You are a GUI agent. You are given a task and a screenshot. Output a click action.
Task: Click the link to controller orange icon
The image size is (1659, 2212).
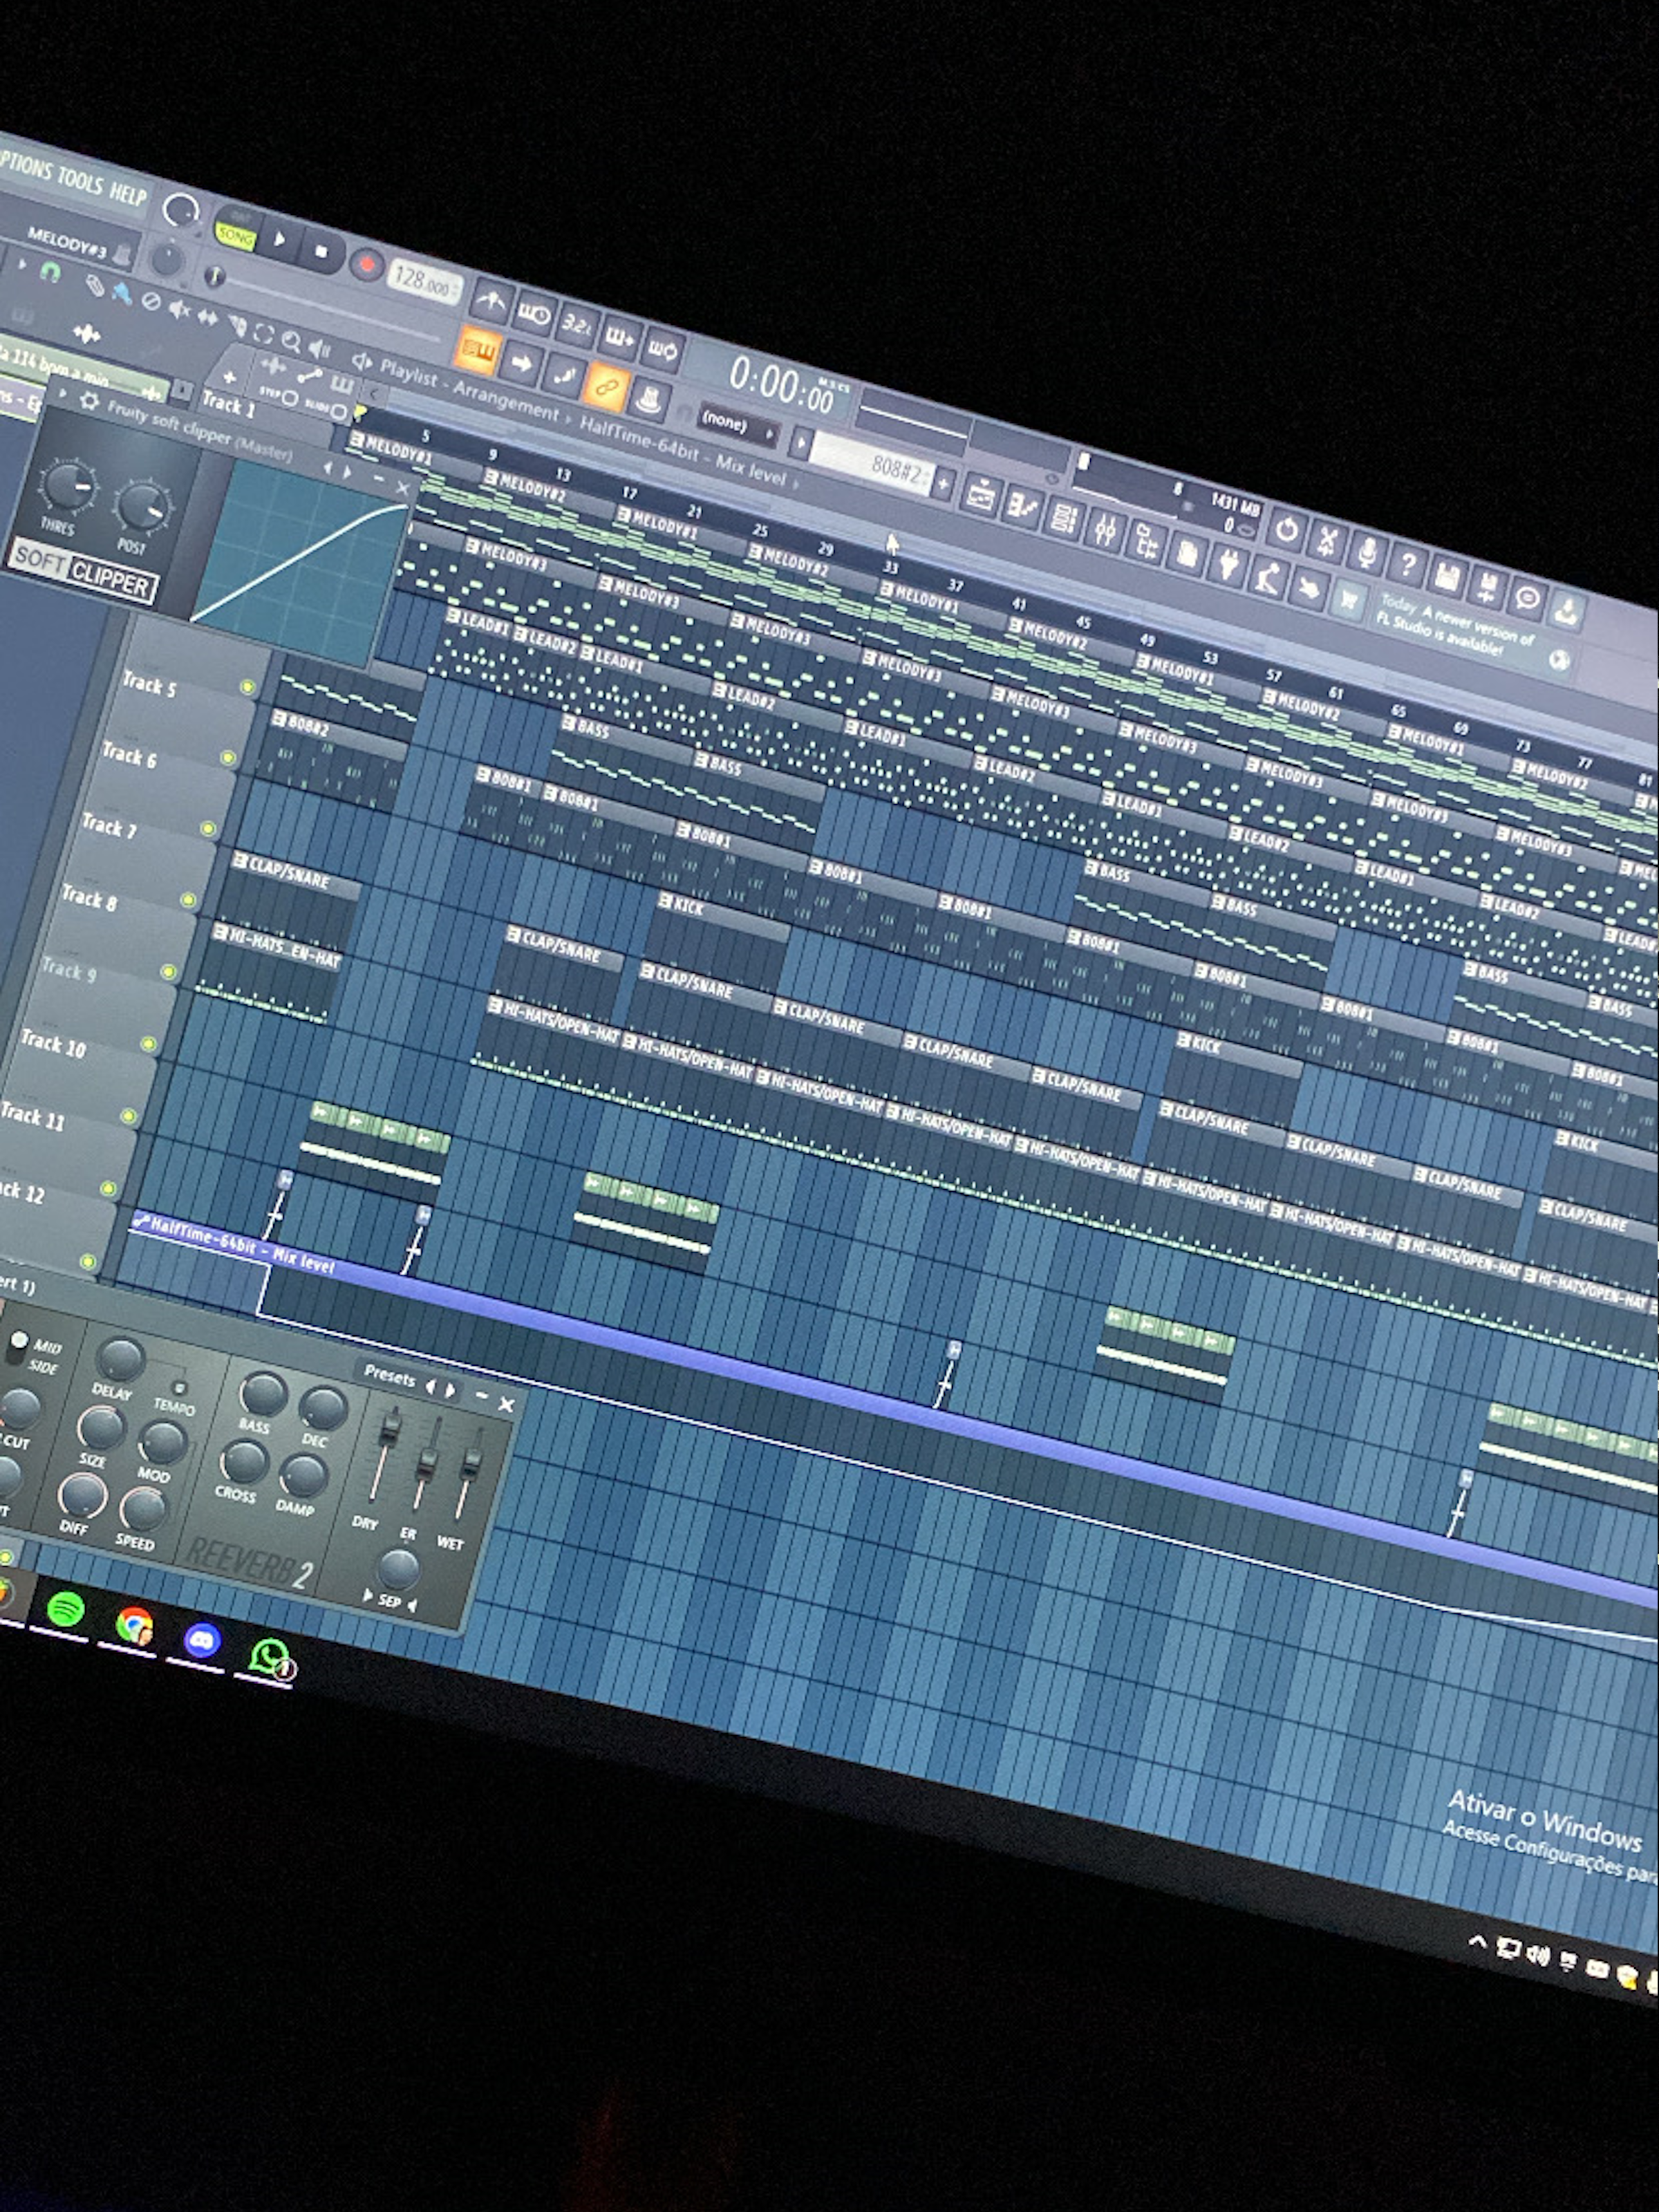(606, 386)
